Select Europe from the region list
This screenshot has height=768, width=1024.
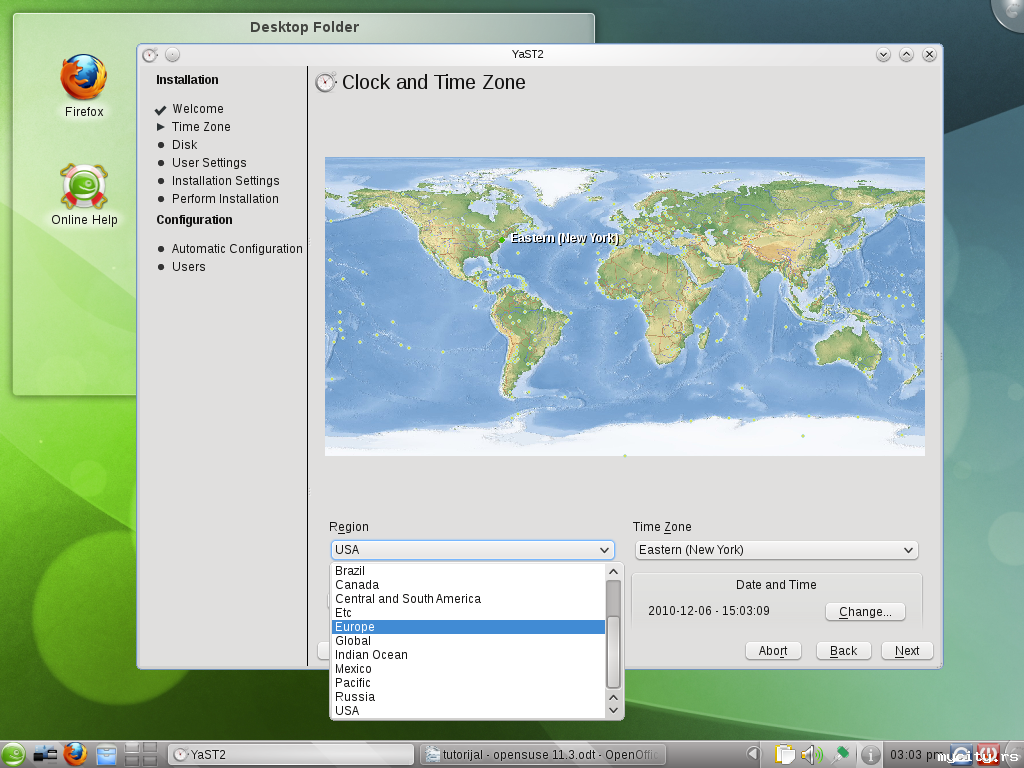467,627
